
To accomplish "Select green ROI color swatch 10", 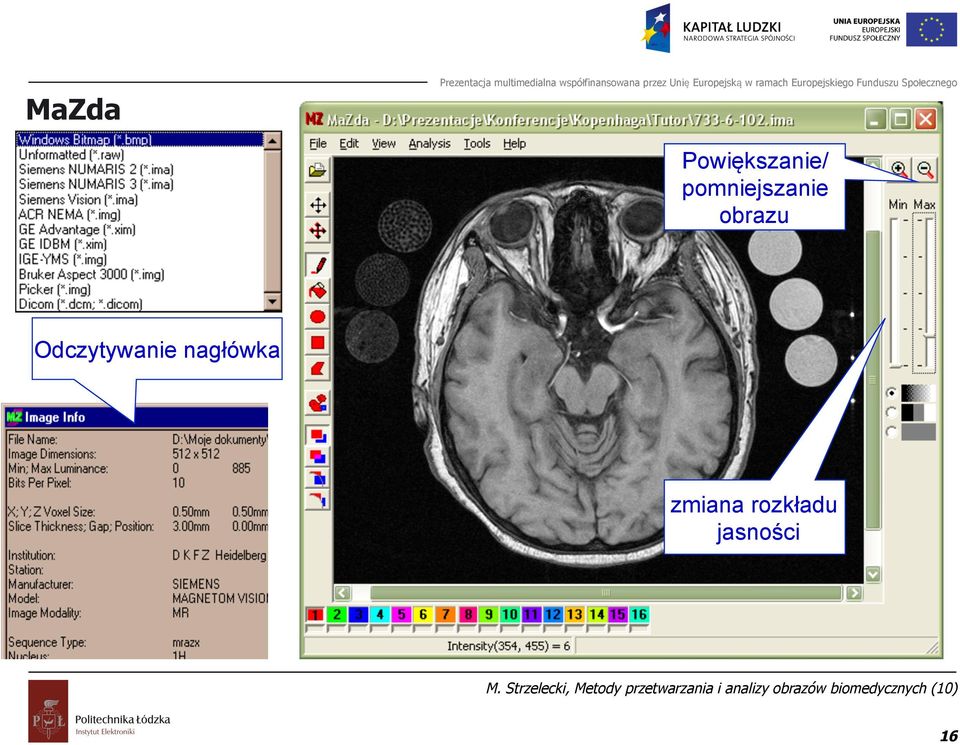I will pyautogui.click(x=510, y=614).
